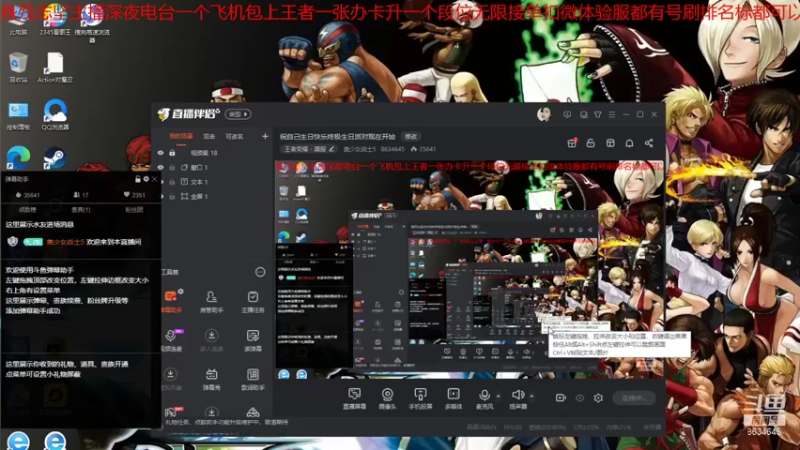Expand the speaker volume arrow

point(532,396)
